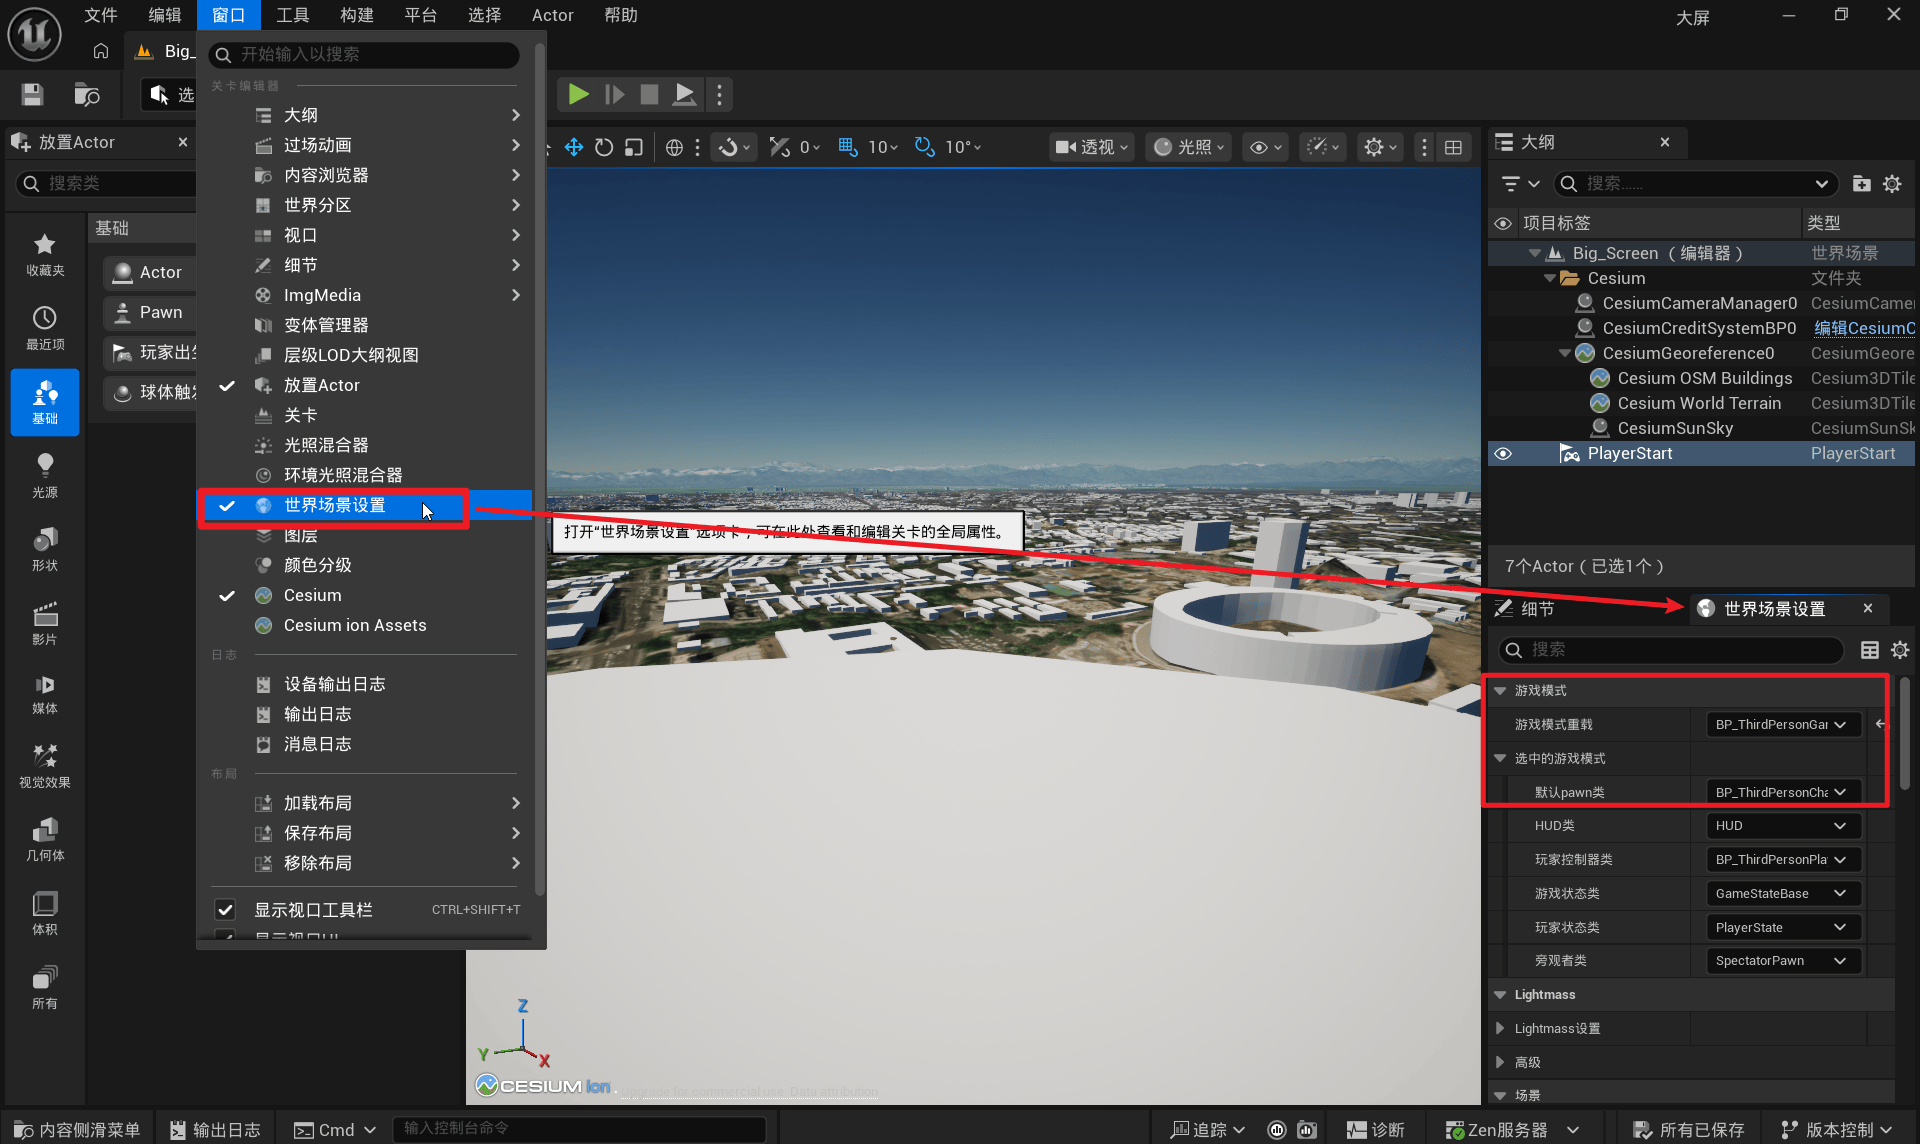Image resolution: width=1920 pixels, height=1144 pixels.
Task: Click the Shapes category icon
Action: click(44, 548)
